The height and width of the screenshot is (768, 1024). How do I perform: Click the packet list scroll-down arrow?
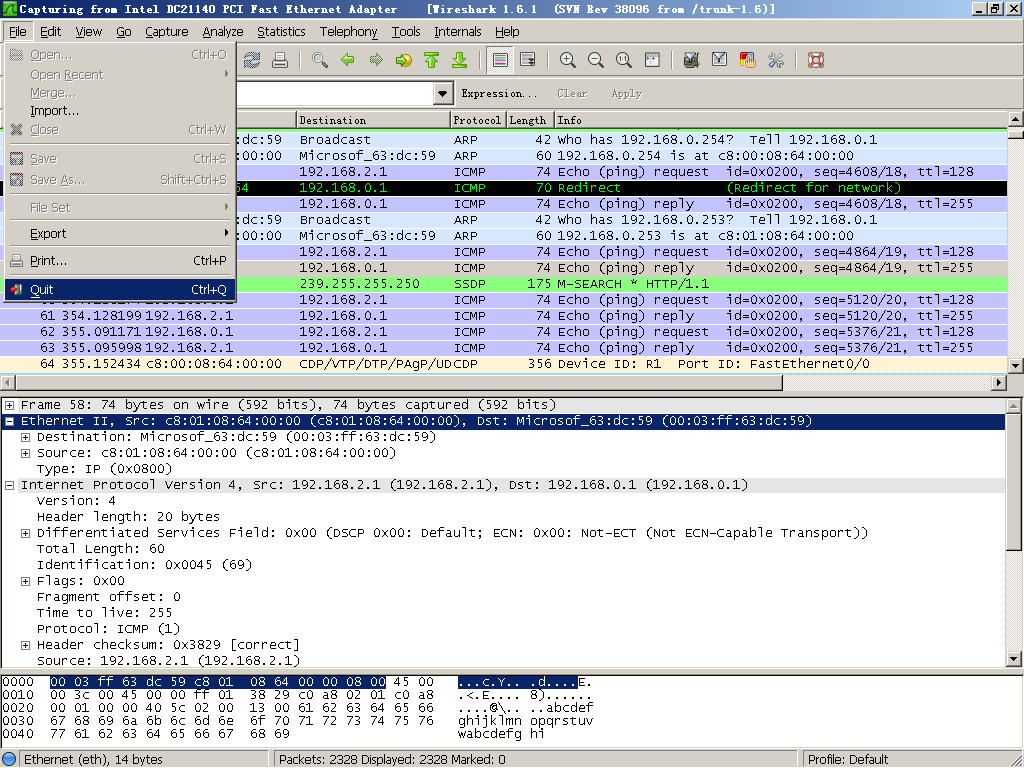coord(1015,366)
